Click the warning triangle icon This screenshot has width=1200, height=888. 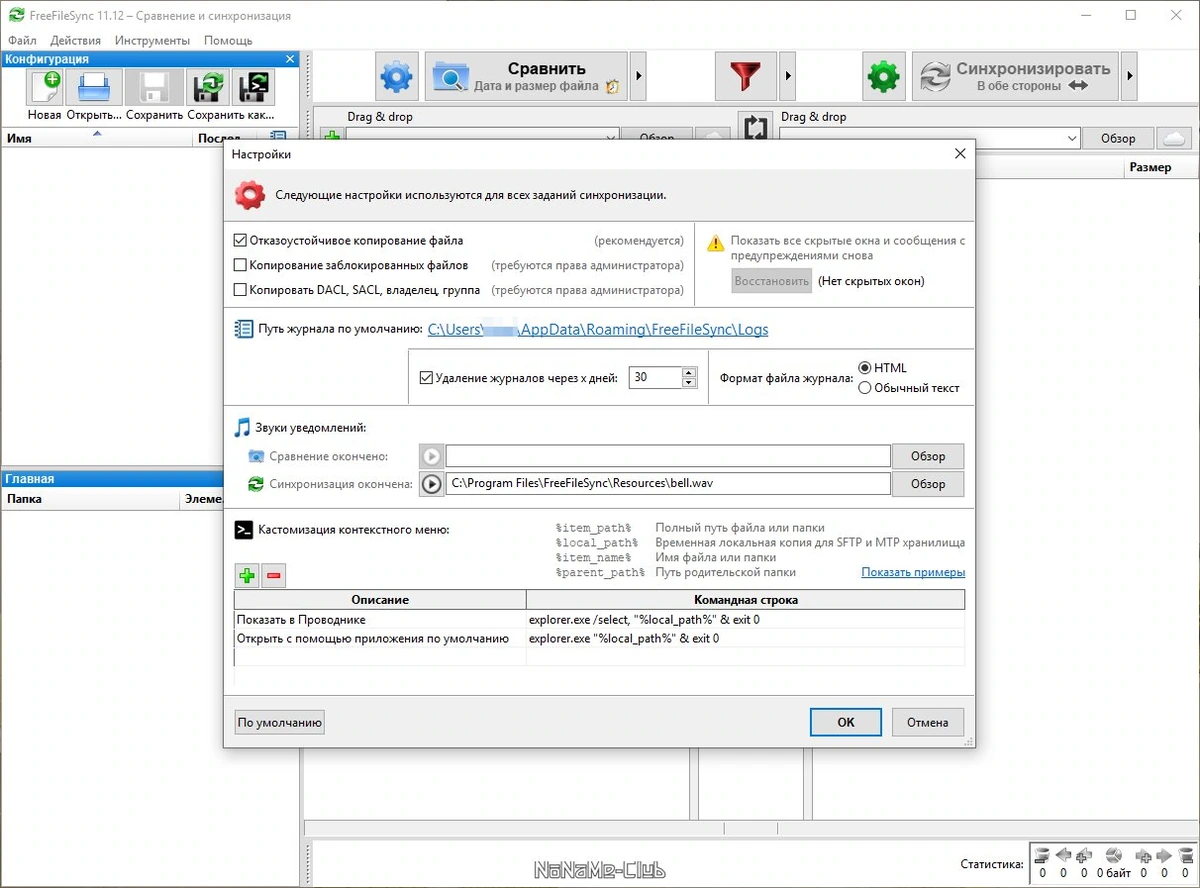pos(716,243)
